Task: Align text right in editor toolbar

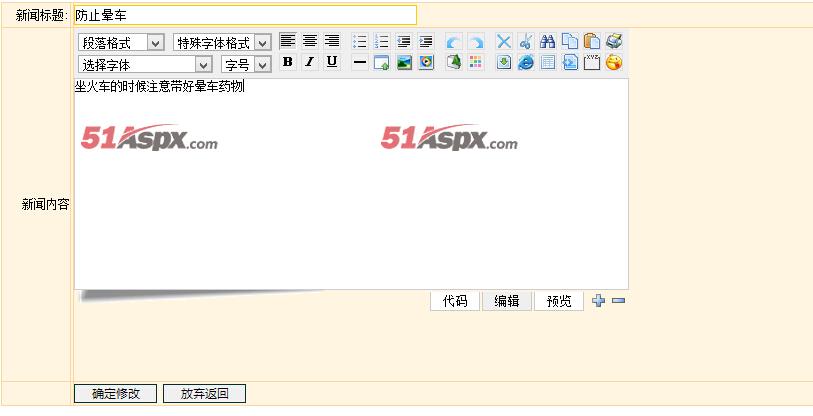Action: pyautogui.click(x=332, y=41)
